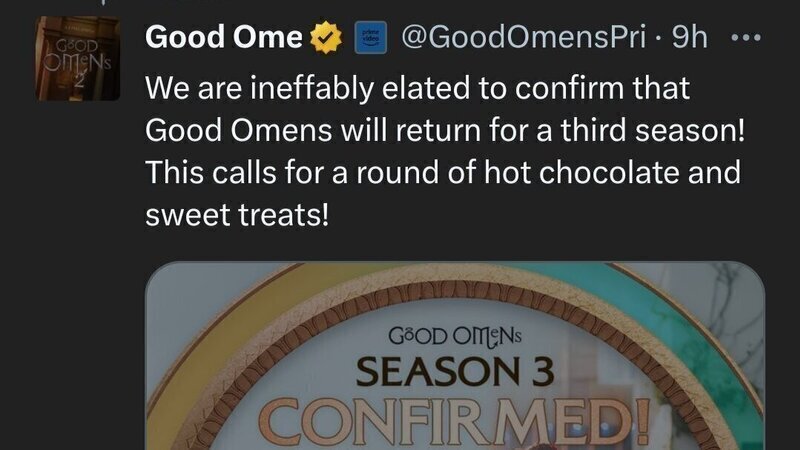Click the gold verified checkmark badge
Screen dimensions: 800x450
(x=322, y=39)
